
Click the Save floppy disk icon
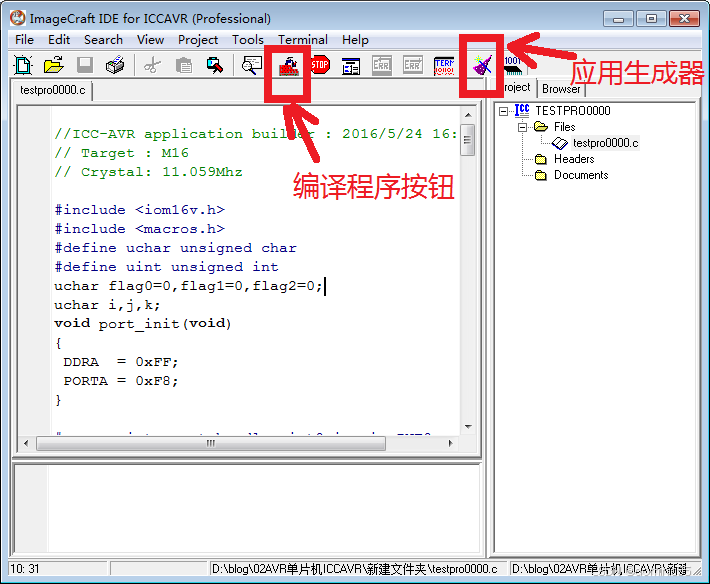[85, 66]
